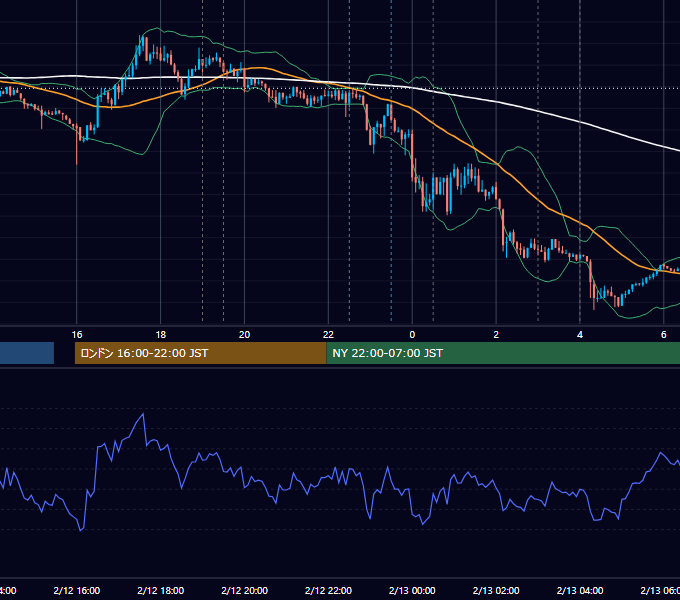Click hour label 6 on upper time axis
Screen dimensions: 680x600
click(664, 335)
